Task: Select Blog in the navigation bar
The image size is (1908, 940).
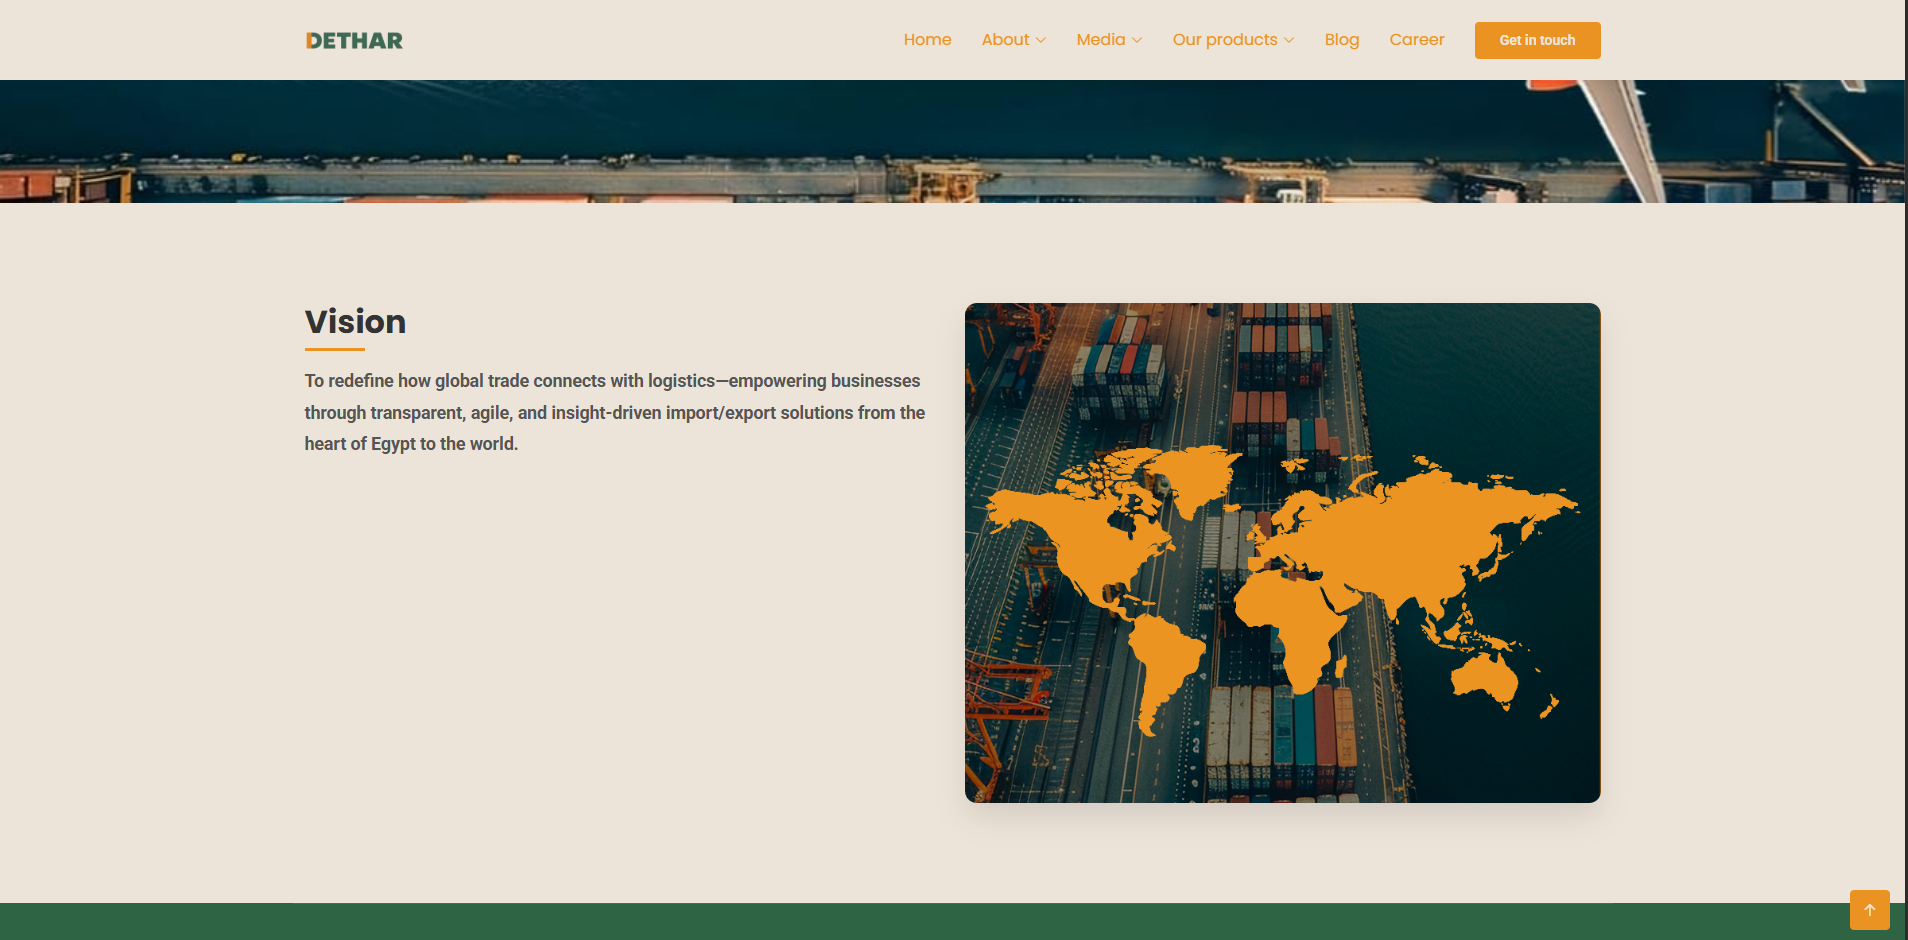Action: pos(1341,40)
